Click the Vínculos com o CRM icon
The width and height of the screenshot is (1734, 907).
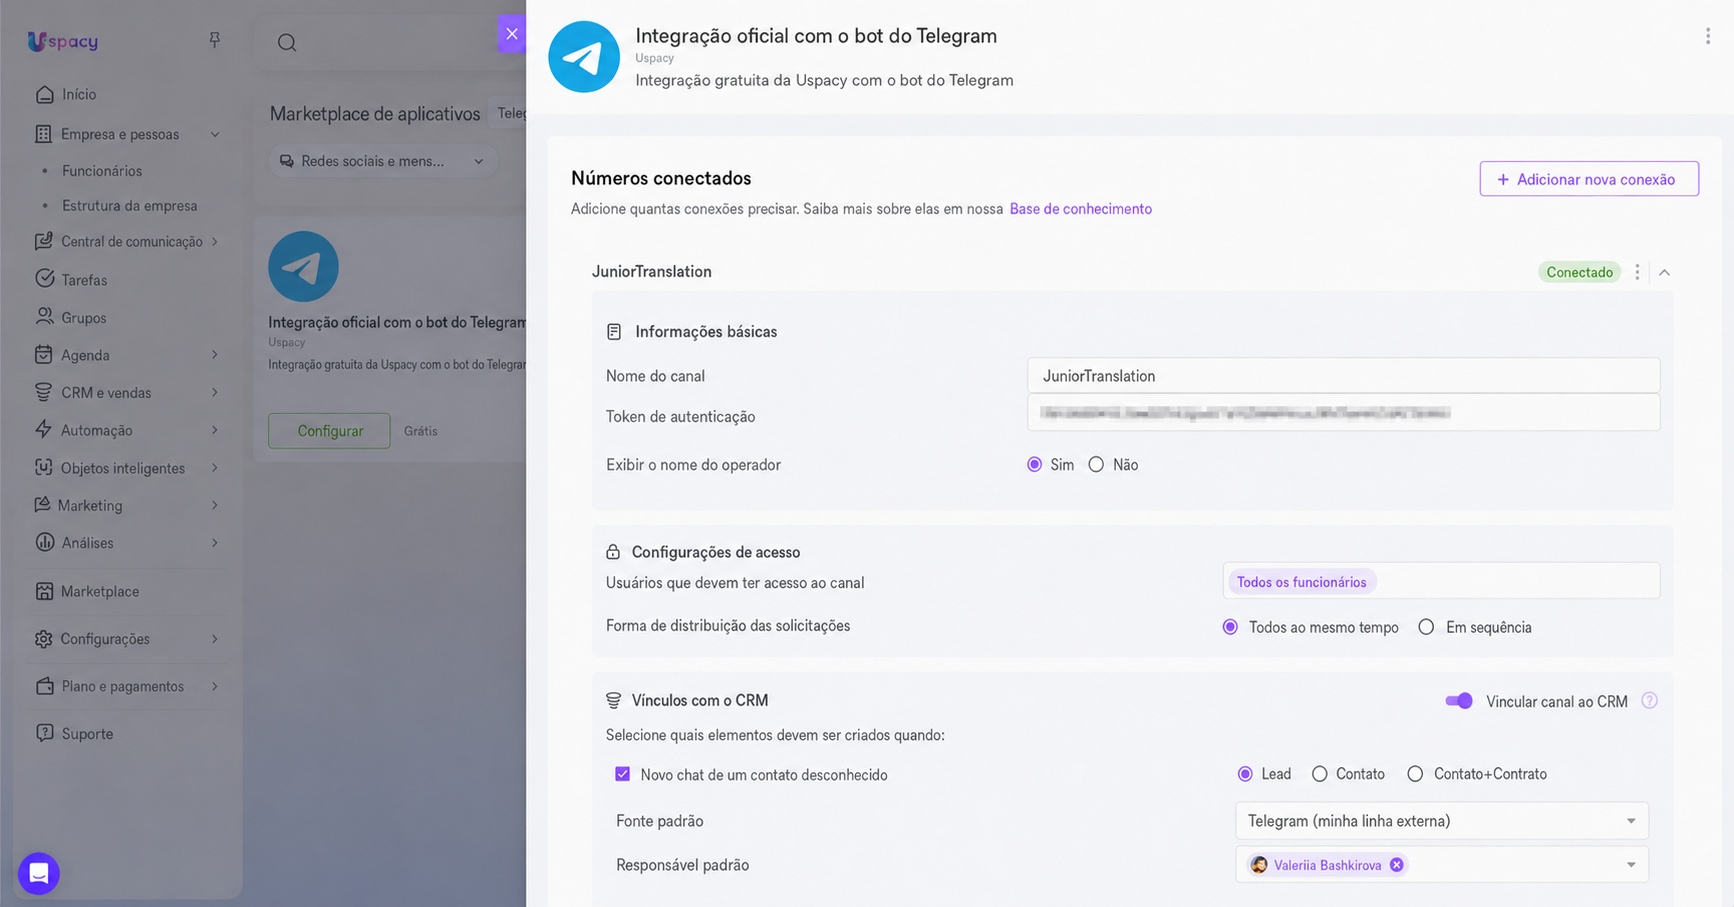point(613,701)
